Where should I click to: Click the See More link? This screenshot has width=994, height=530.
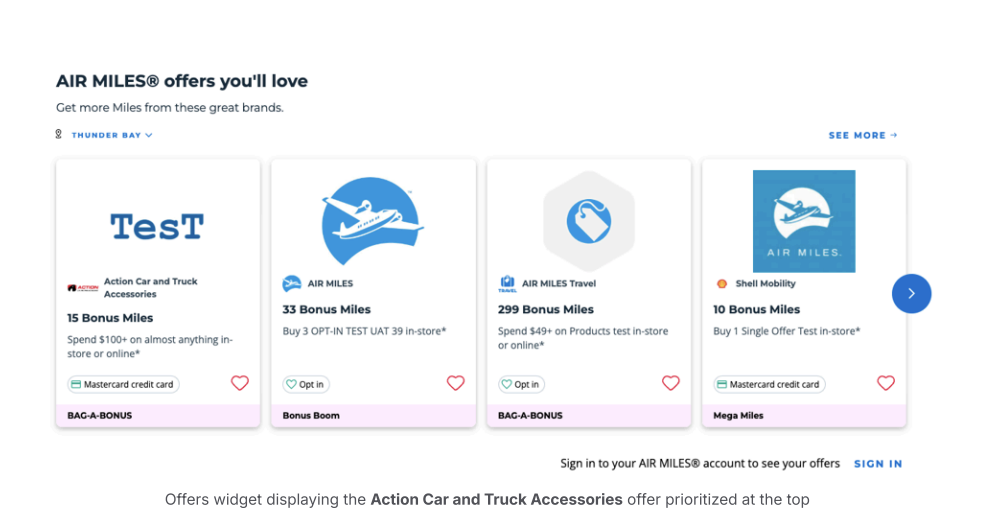[863, 135]
